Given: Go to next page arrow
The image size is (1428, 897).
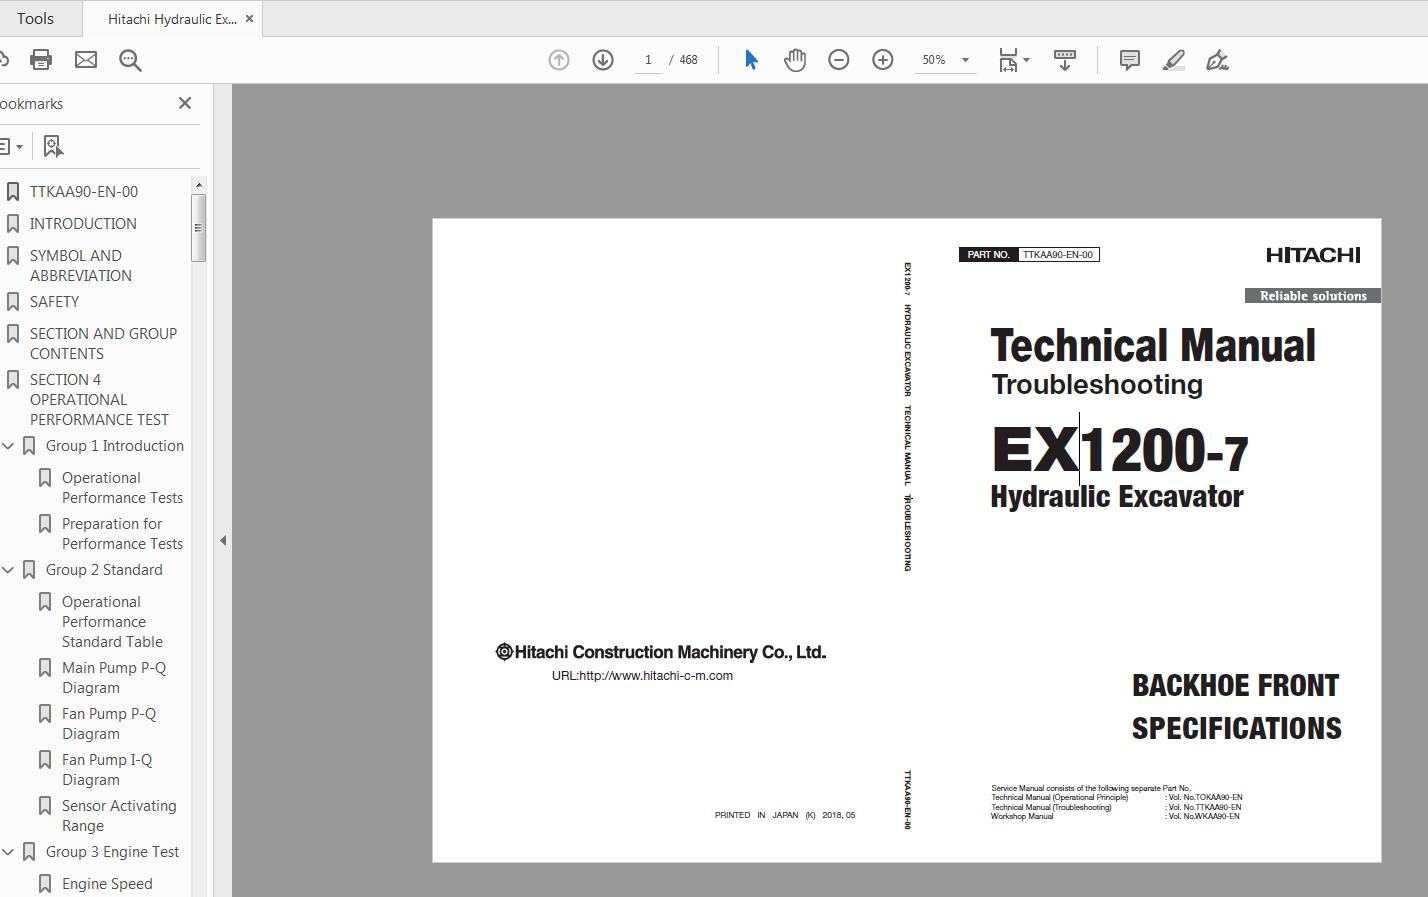Looking at the screenshot, I should [x=603, y=60].
